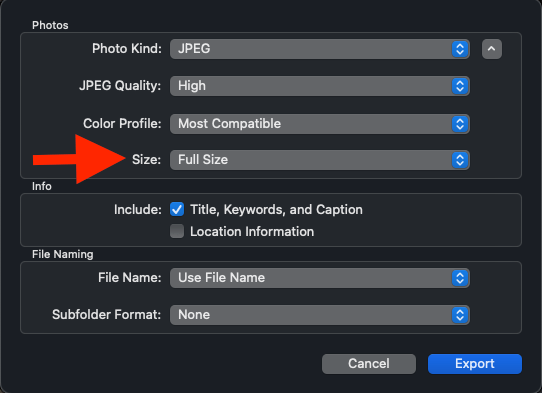This screenshot has width=542, height=393.
Task: Open the Use File Name dropdown
Action: pos(320,278)
